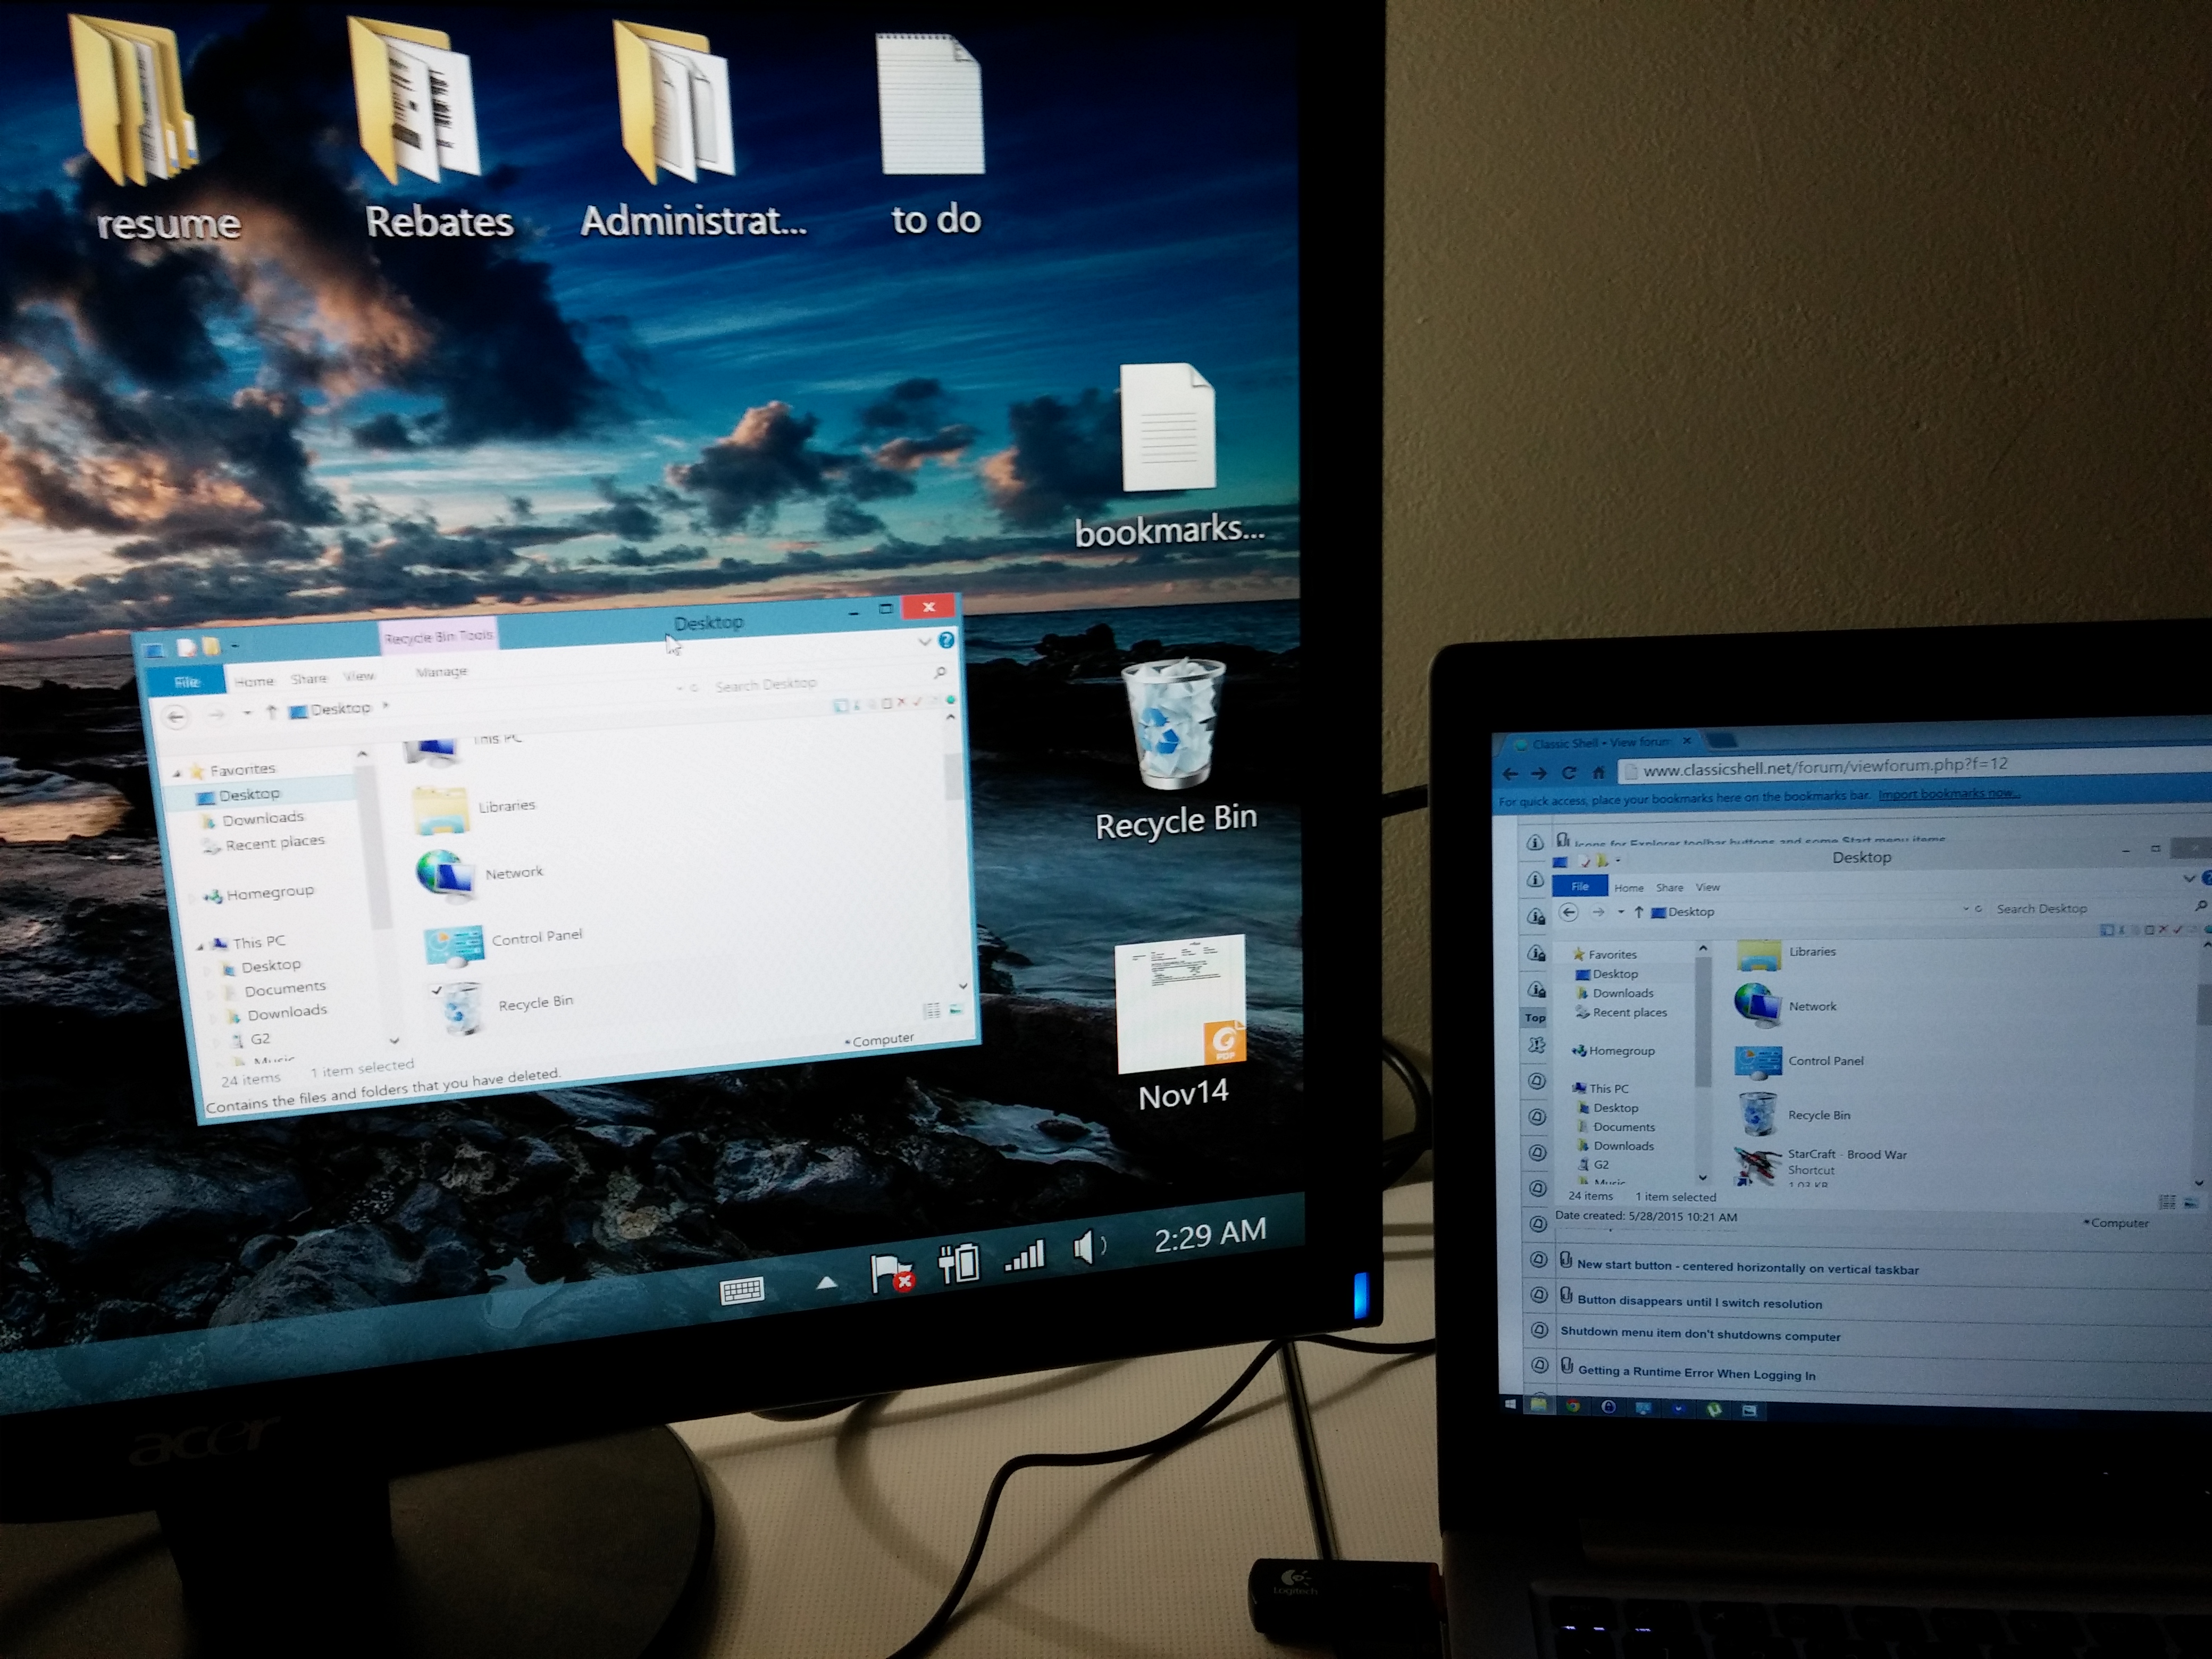The height and width of the screenshot is (1659, 2212).
Task: Show hidden tray icons with up arrow
Action: [826, 1282]
